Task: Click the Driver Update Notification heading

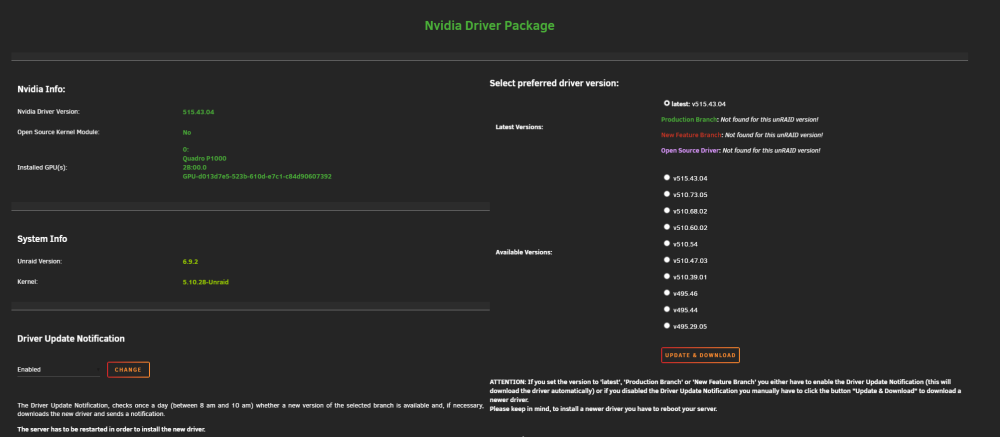Action: 71,339
